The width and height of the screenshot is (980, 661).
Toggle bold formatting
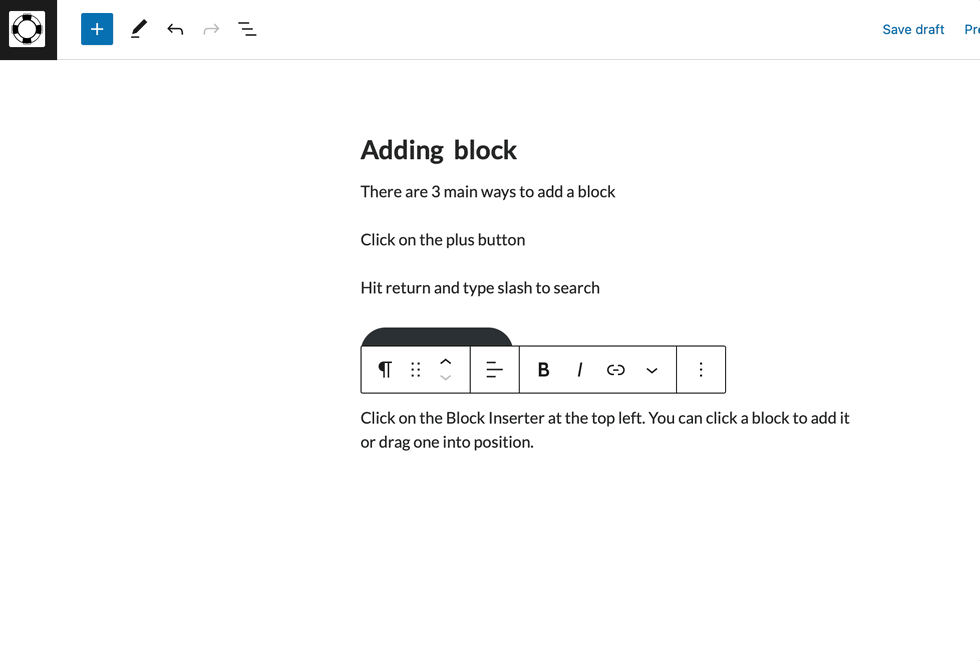(x=543, y=369)
